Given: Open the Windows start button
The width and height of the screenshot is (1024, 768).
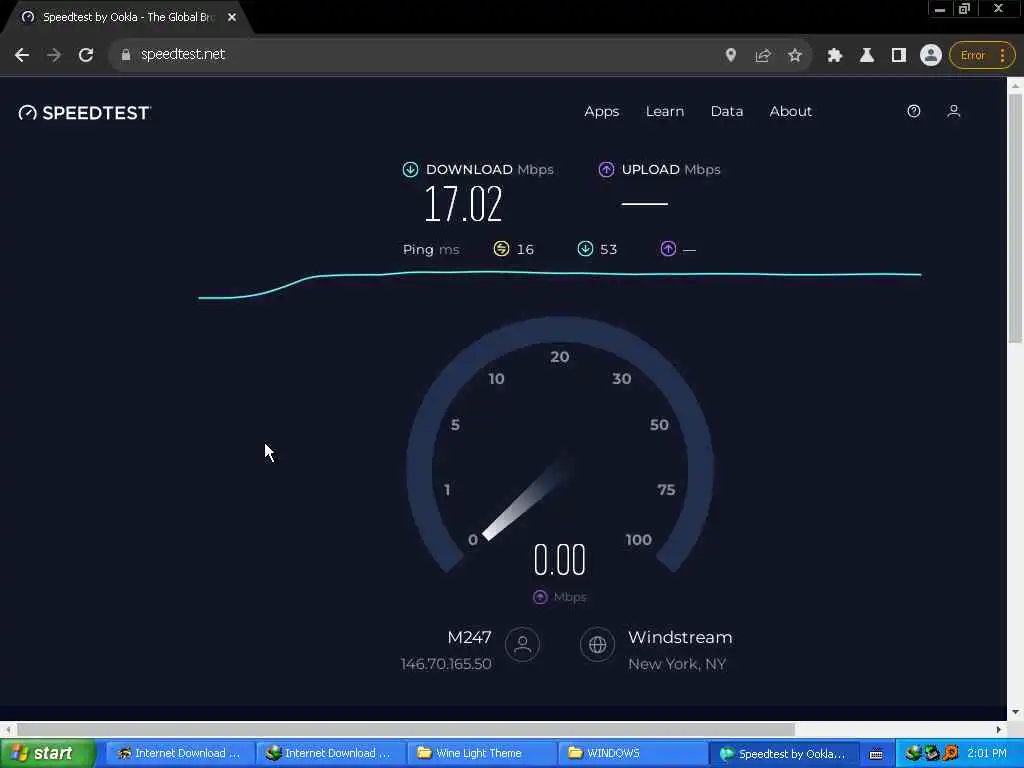Looking at the screenshot, I should tap(48, 754).
